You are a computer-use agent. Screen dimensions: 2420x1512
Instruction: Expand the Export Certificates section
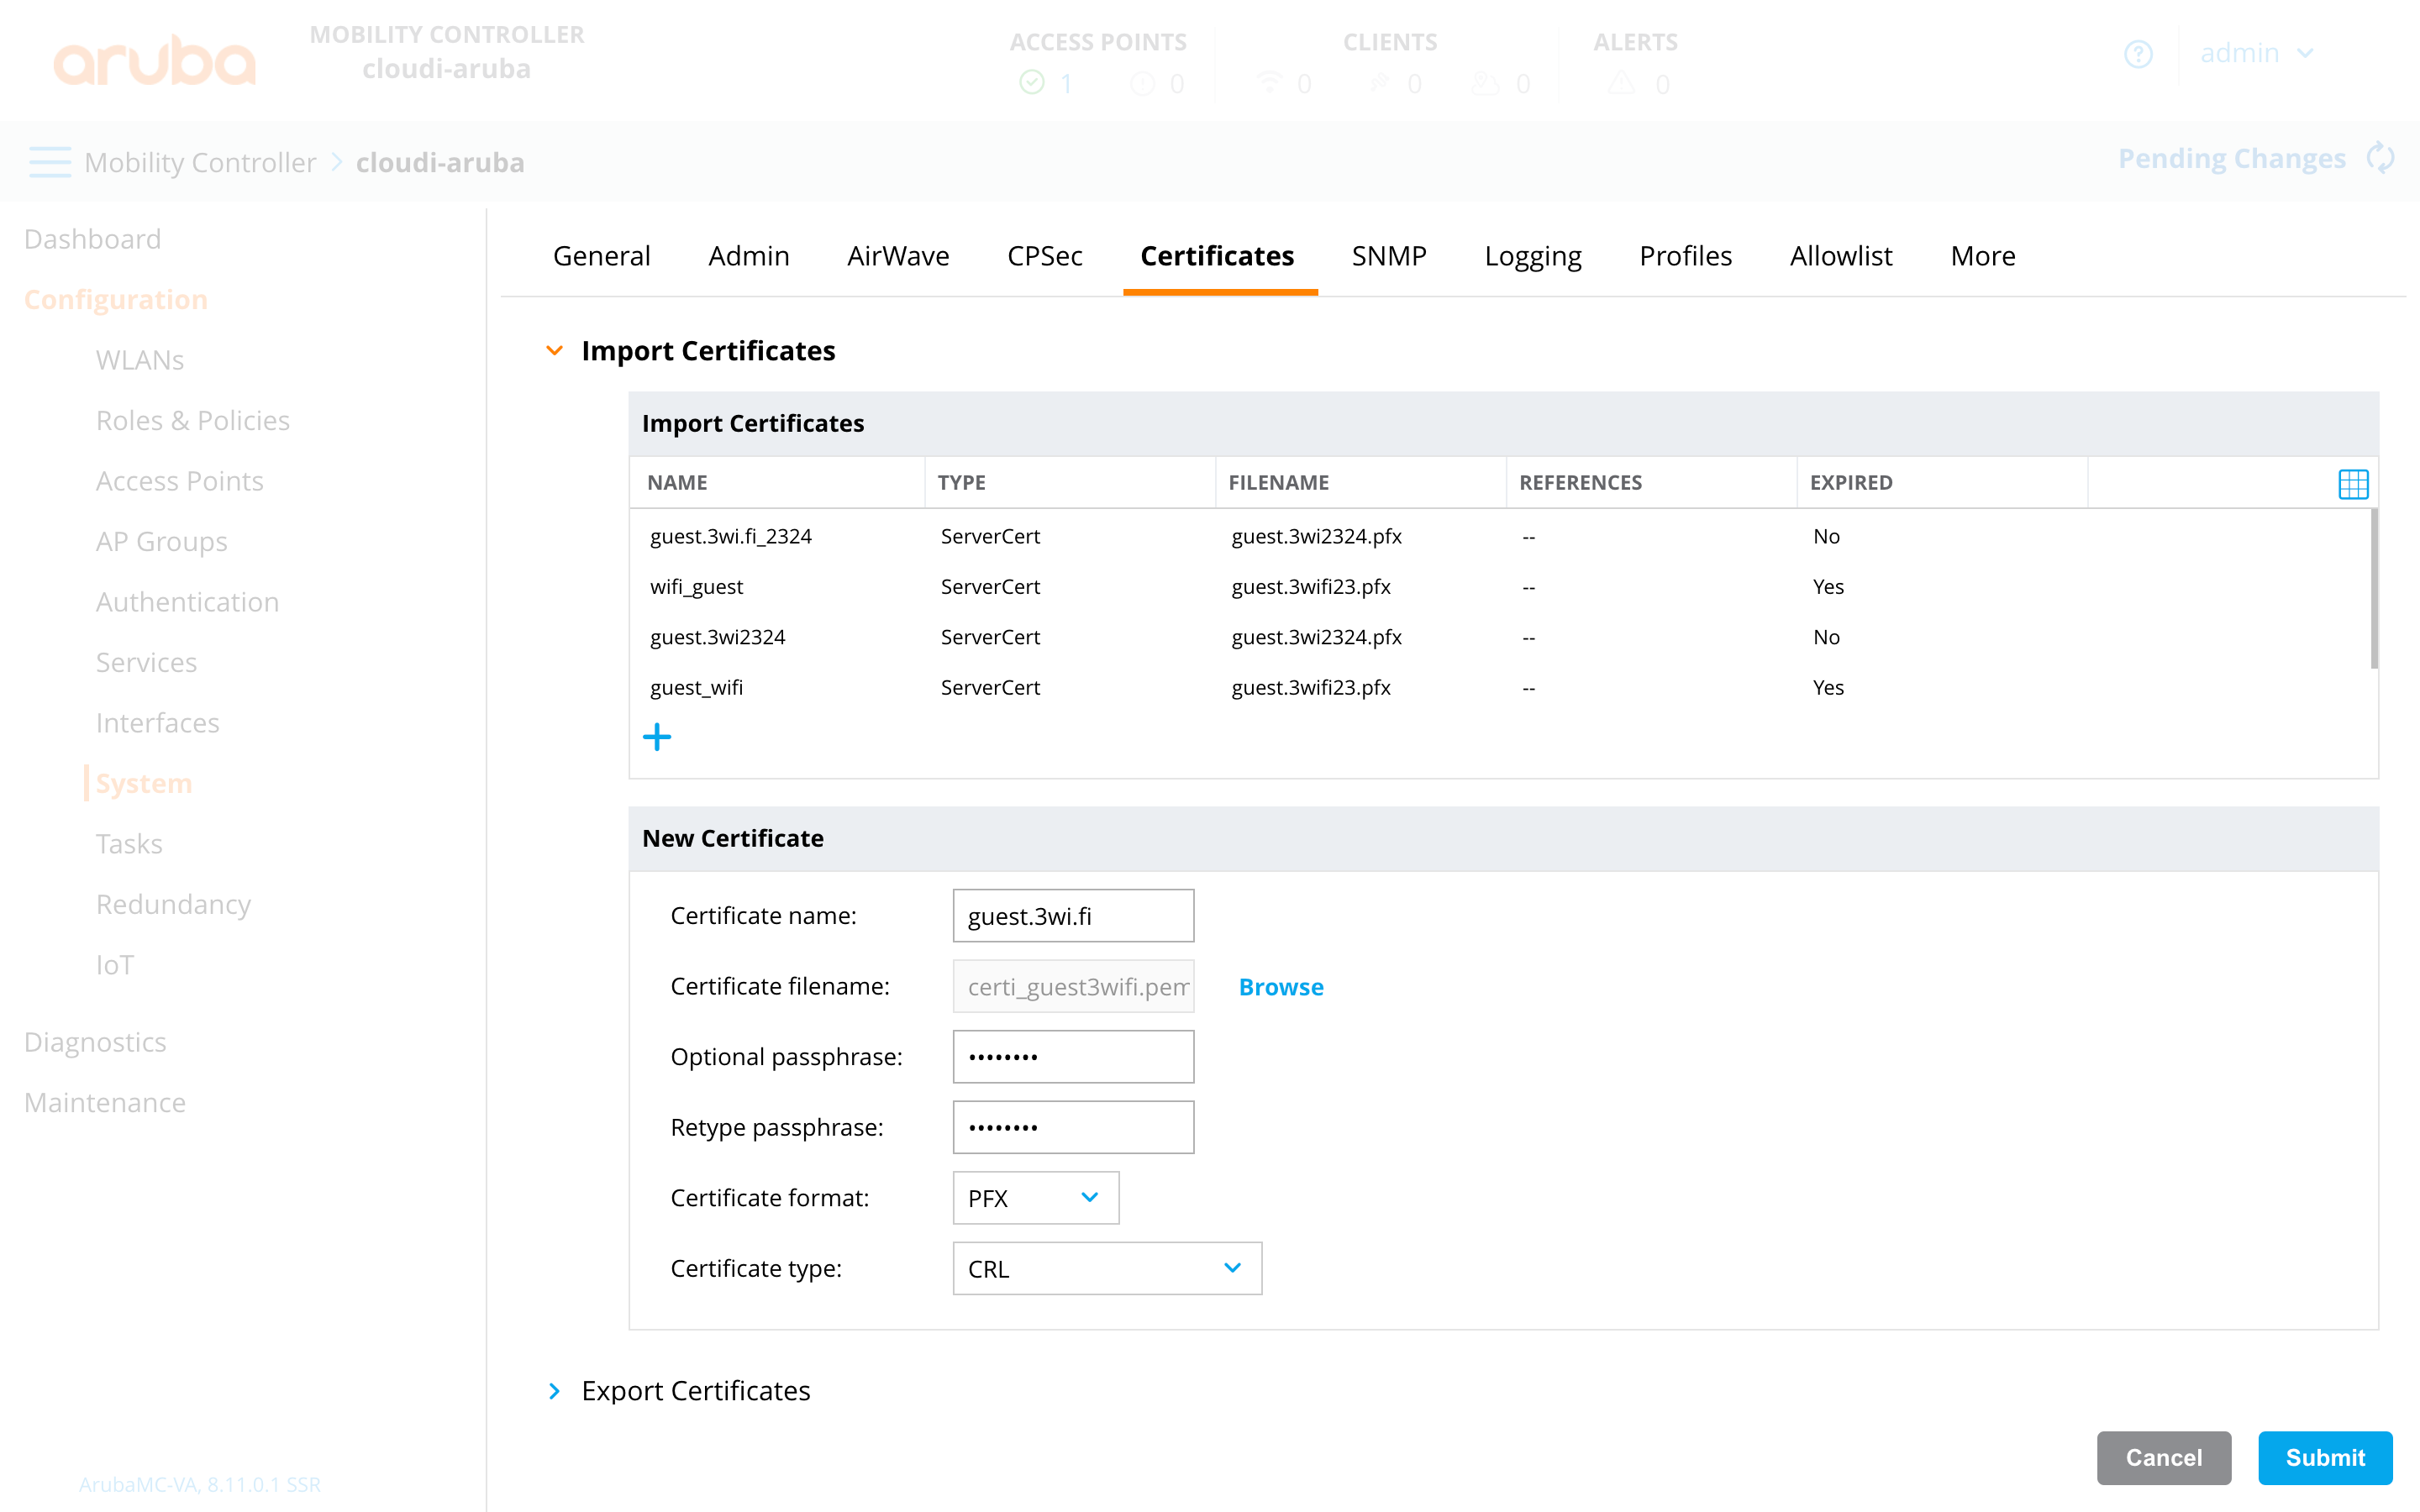tap(556, 1390)
